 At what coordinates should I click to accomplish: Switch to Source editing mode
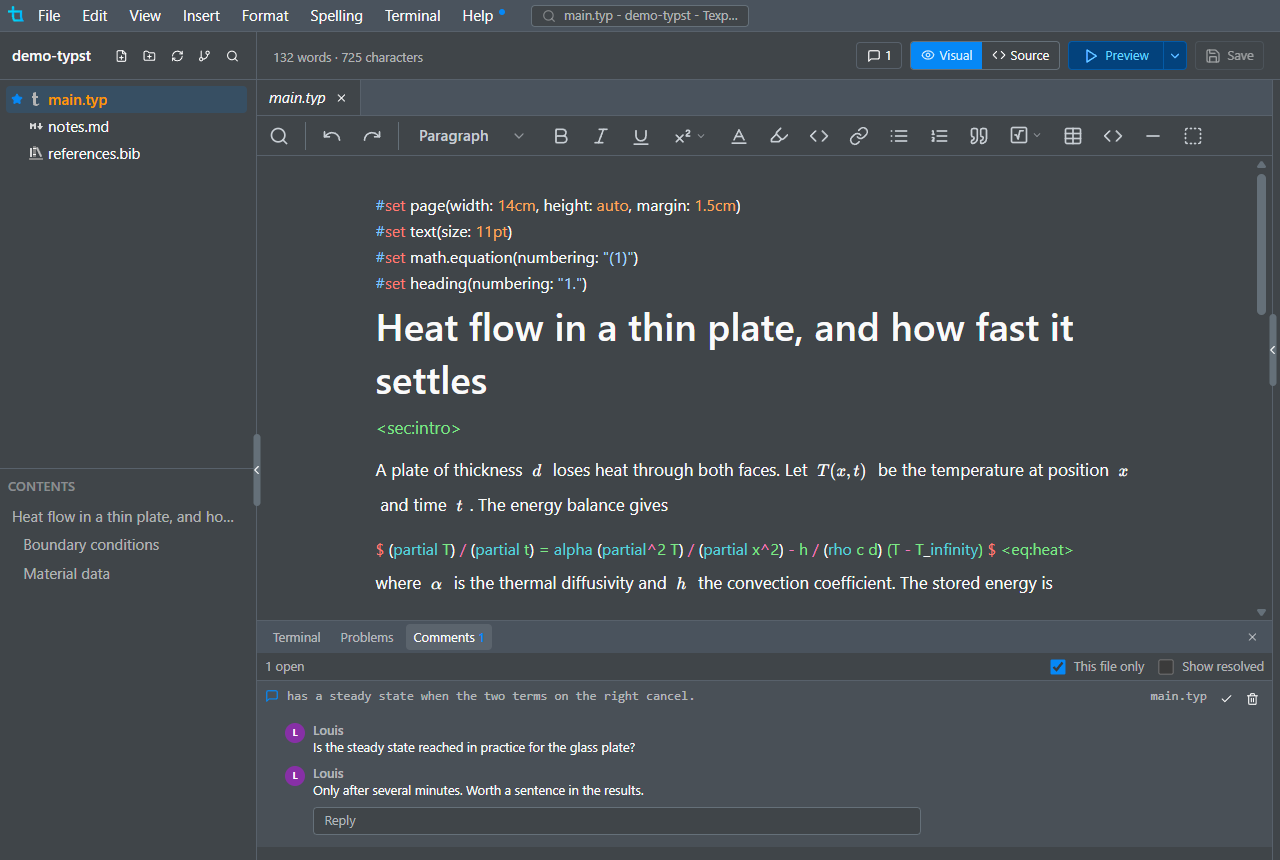click(x=1020, y=56)
